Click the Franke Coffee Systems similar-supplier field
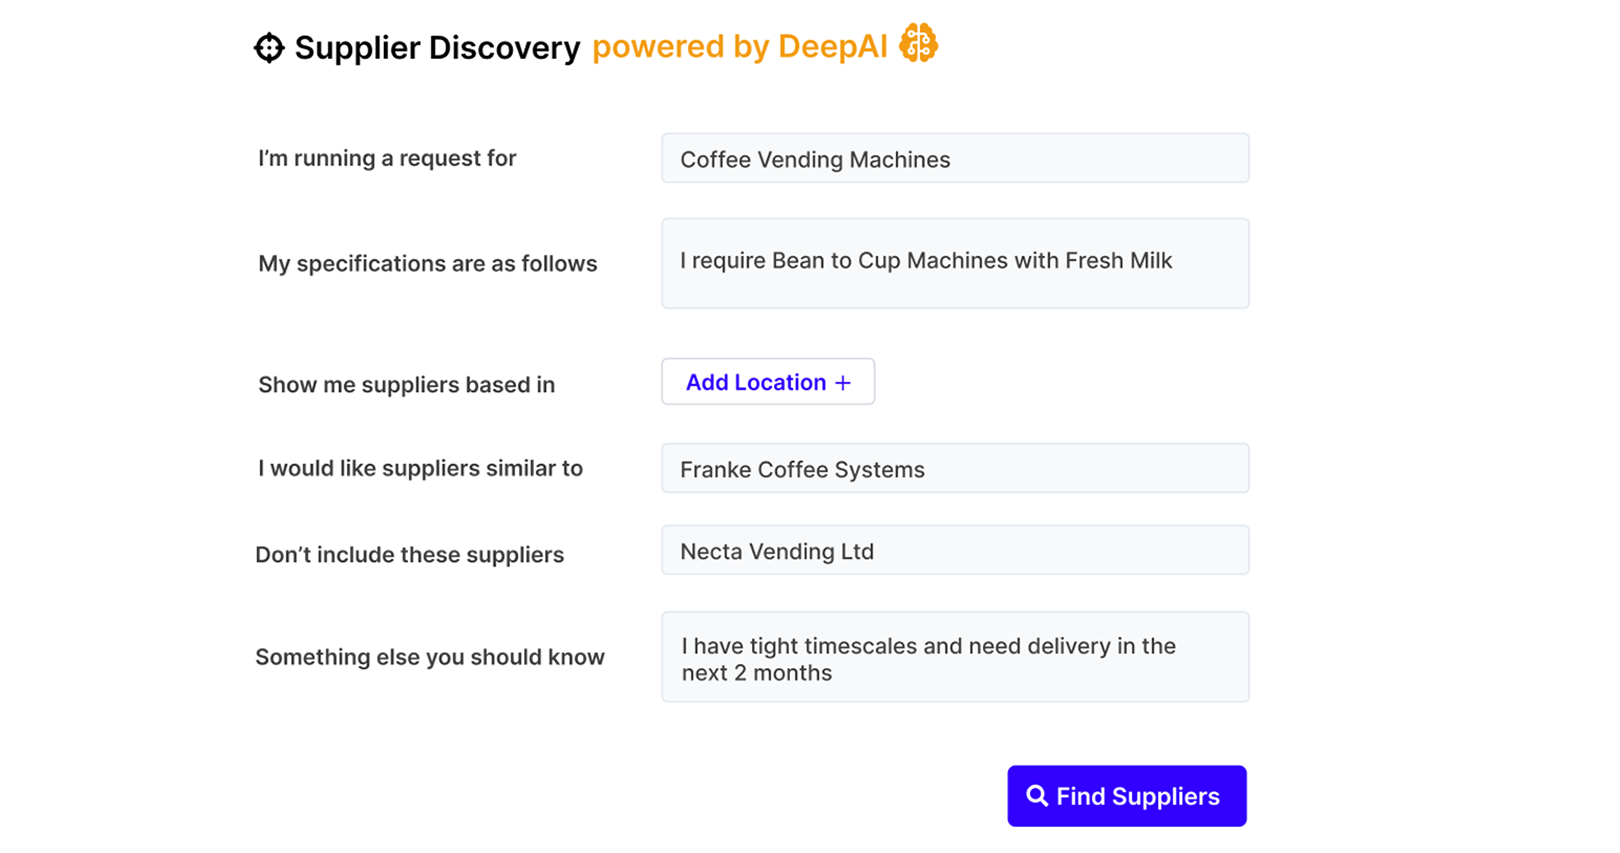 pos(955,468)
